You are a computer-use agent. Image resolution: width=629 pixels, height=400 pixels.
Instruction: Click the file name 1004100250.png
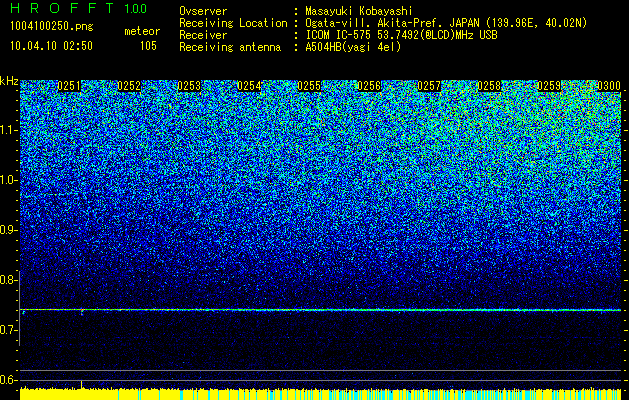click(x=52, y=27)
